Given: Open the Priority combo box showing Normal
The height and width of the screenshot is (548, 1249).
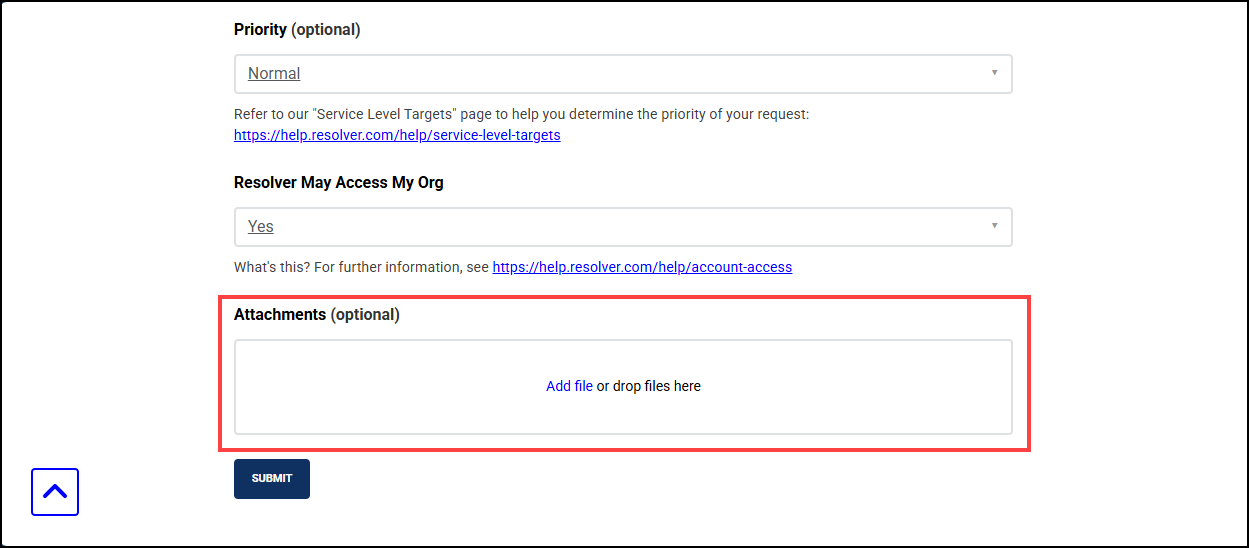Looking at the screenshot, I should (x=600, y=74).
